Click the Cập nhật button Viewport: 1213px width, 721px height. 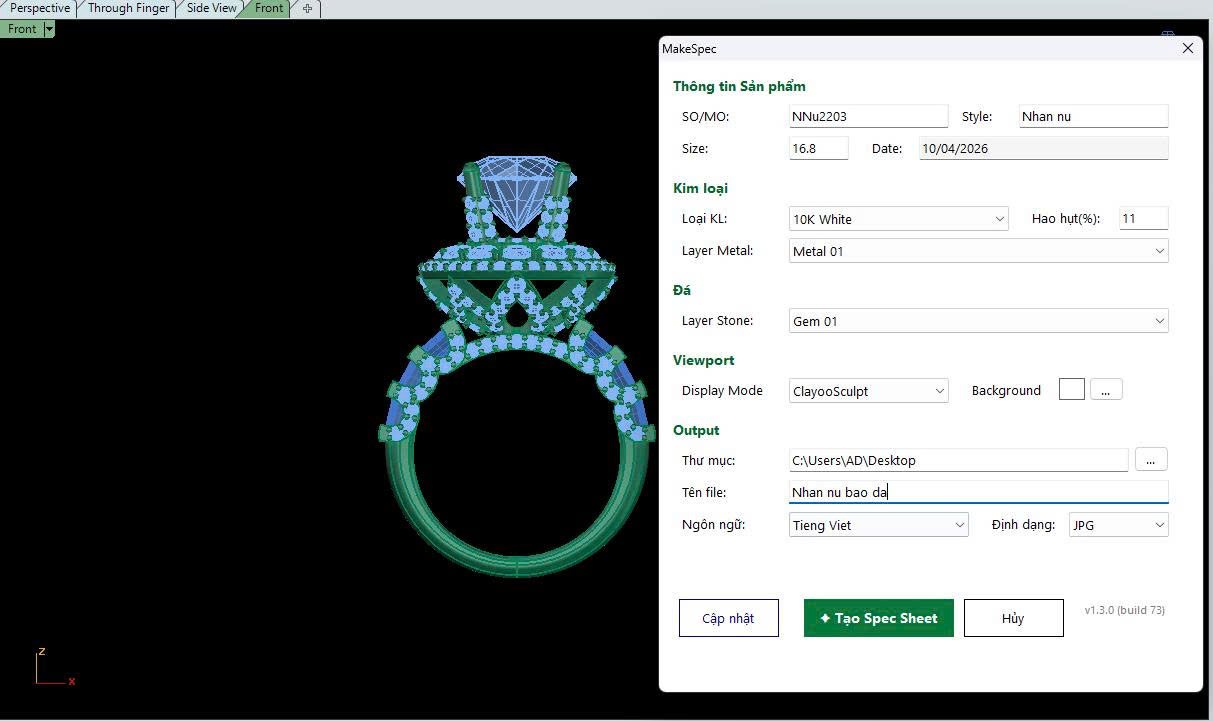coord(728,618)
